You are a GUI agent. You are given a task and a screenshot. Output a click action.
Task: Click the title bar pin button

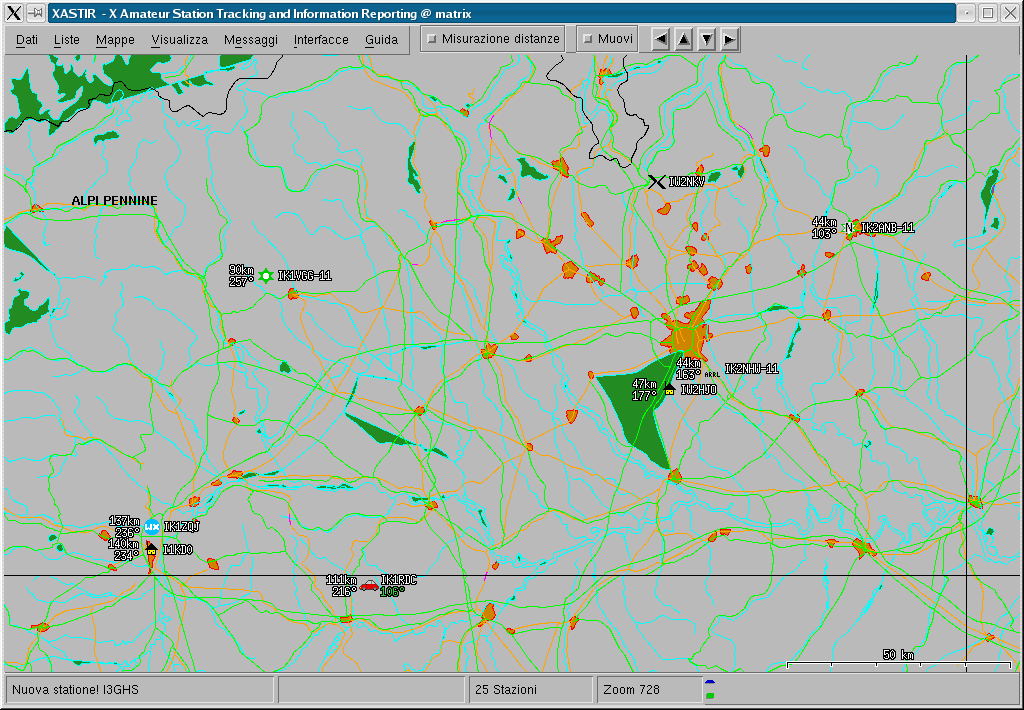click(x=35, y=13)
